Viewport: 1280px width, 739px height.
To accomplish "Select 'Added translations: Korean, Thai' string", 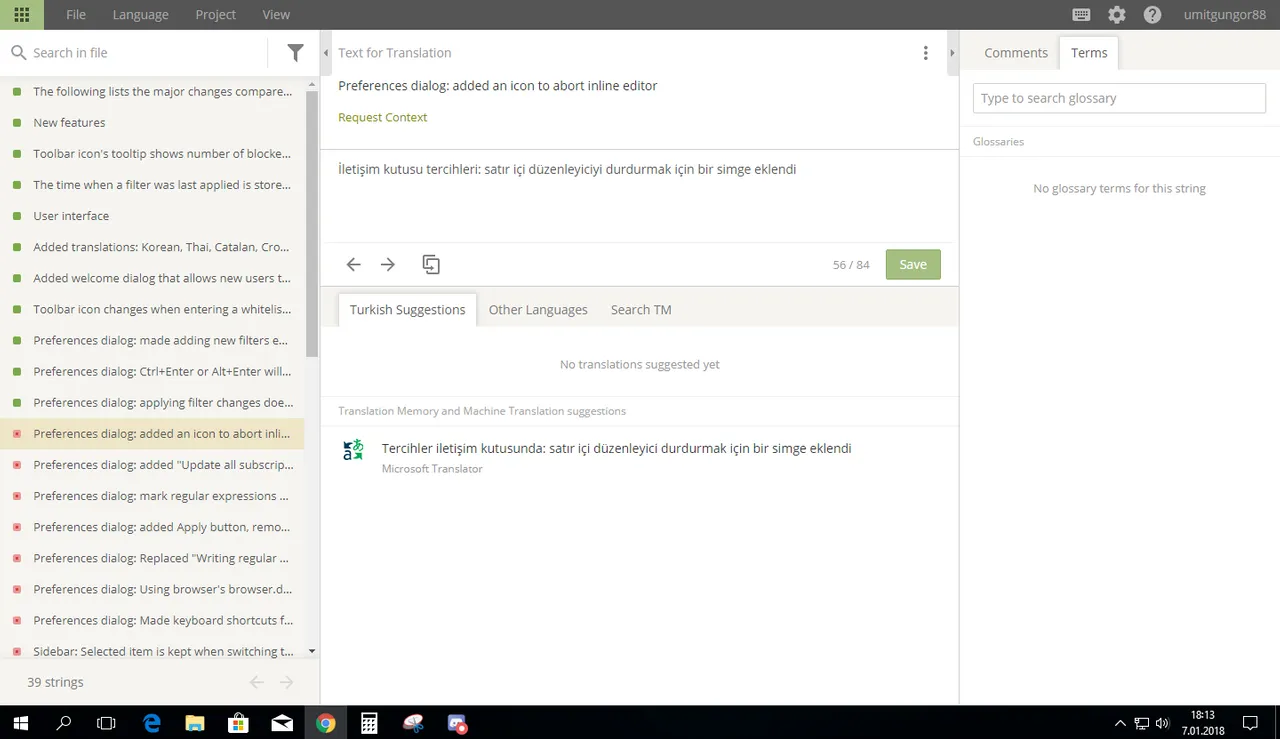I will pyautogui.click(x=152, y=247).
